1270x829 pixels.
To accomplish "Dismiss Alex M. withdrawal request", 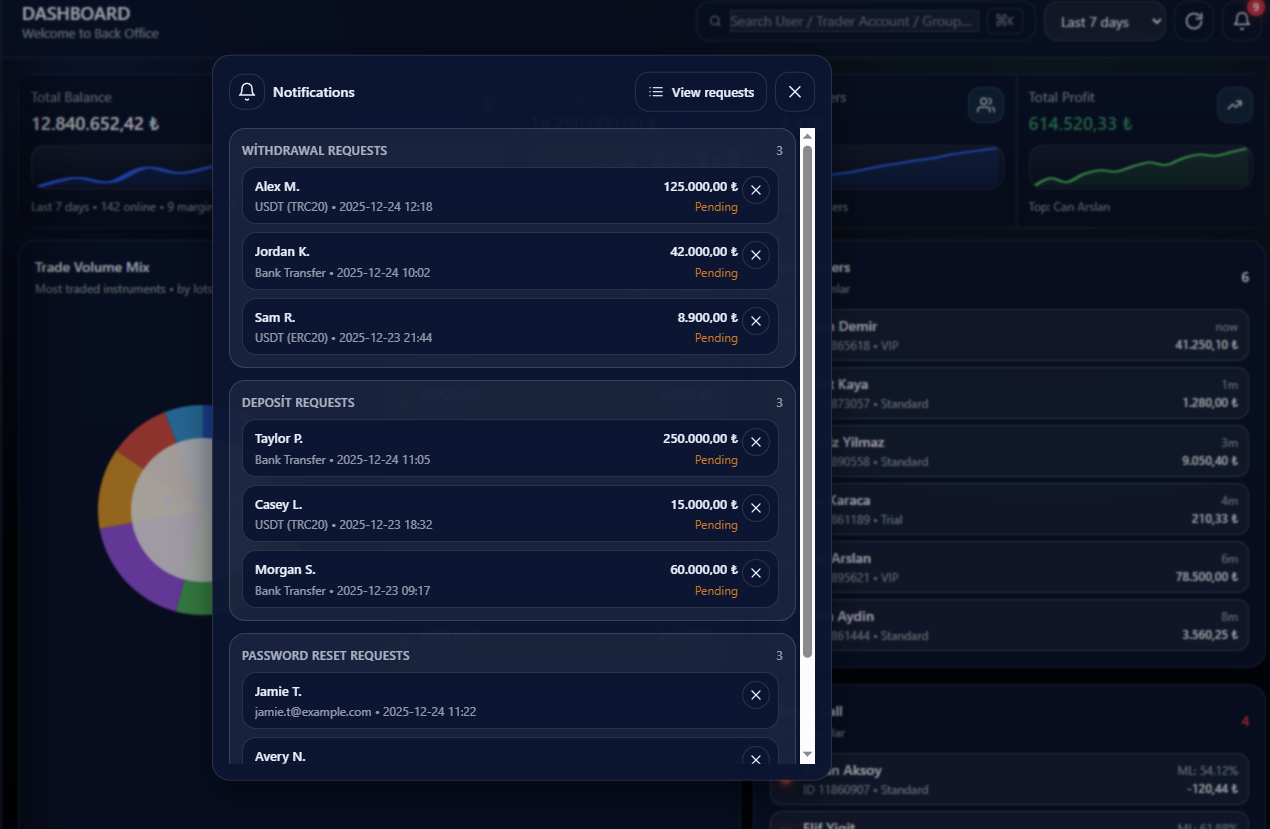I will point(755,190).
